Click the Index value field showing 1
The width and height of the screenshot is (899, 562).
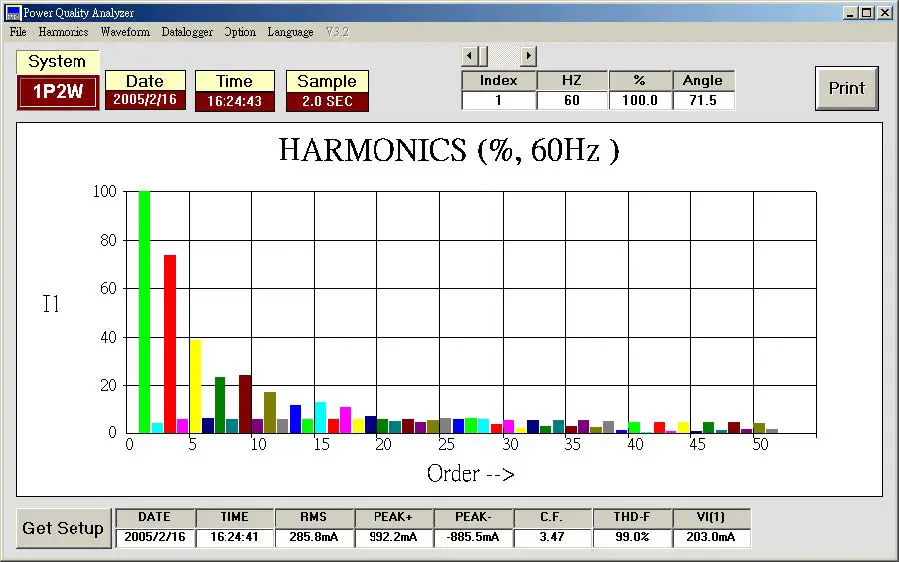pyautogui.click(x=499, y=100)
